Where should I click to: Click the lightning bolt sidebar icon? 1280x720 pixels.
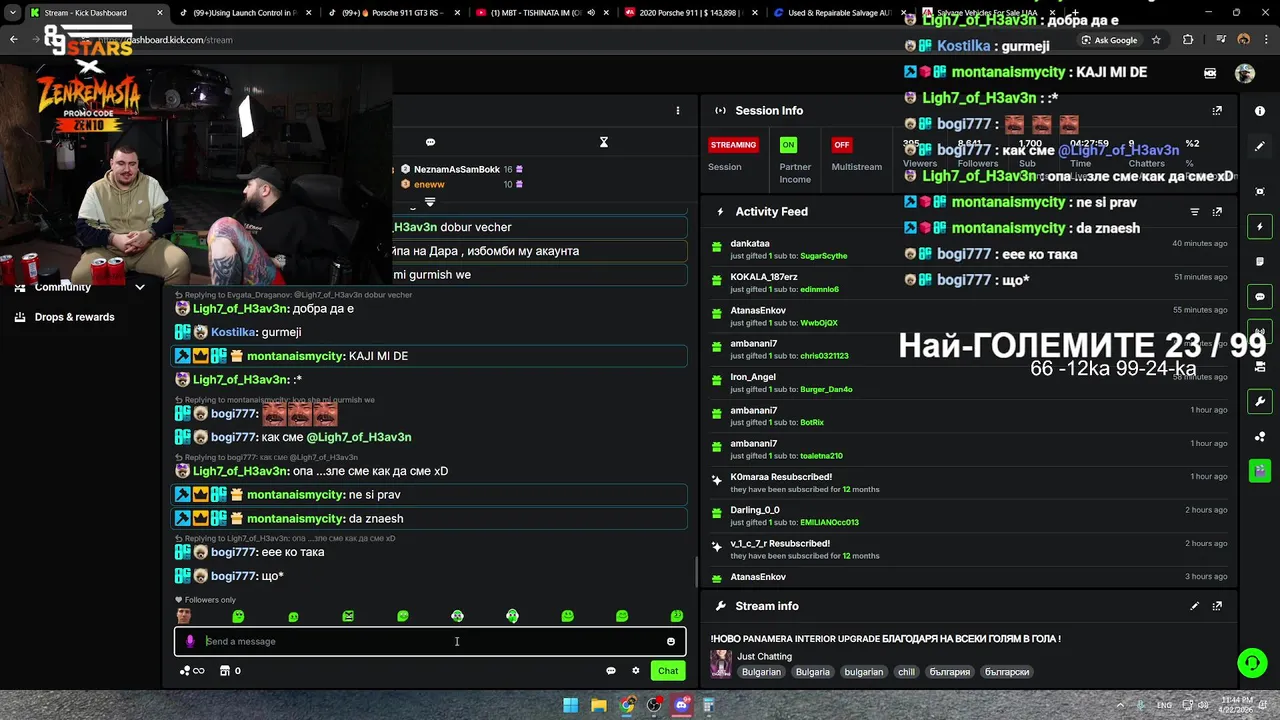1260,227
